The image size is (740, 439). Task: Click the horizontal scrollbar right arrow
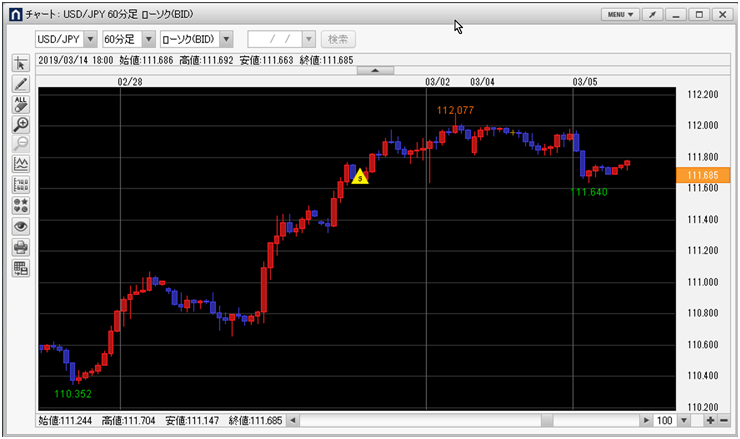tap(646, 421)
